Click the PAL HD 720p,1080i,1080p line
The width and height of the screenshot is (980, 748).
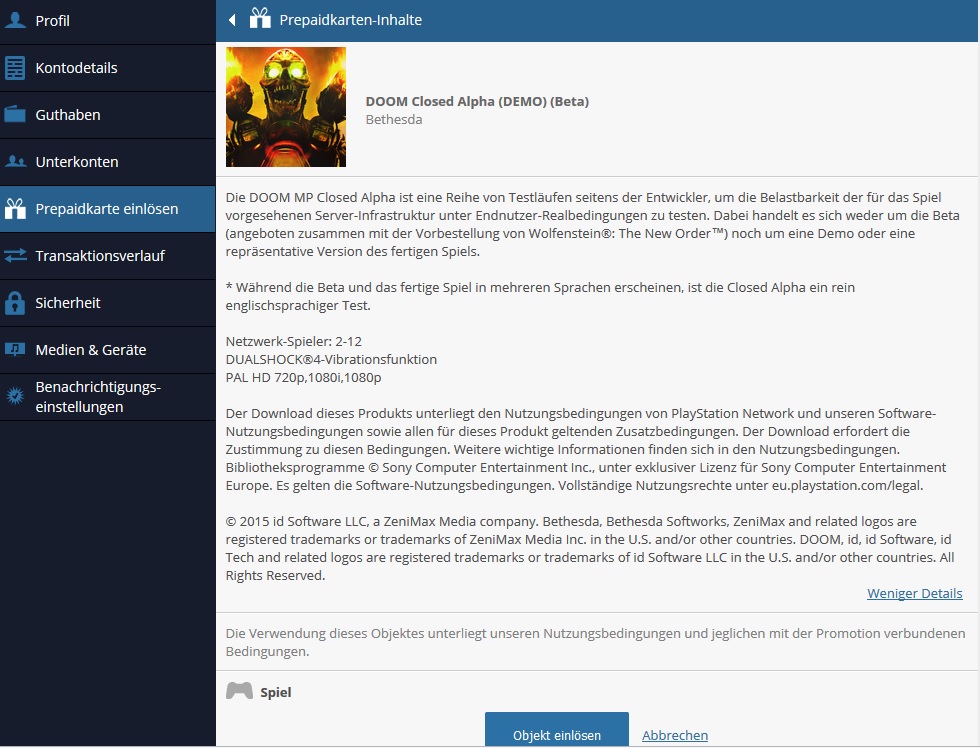click(303, 377)
